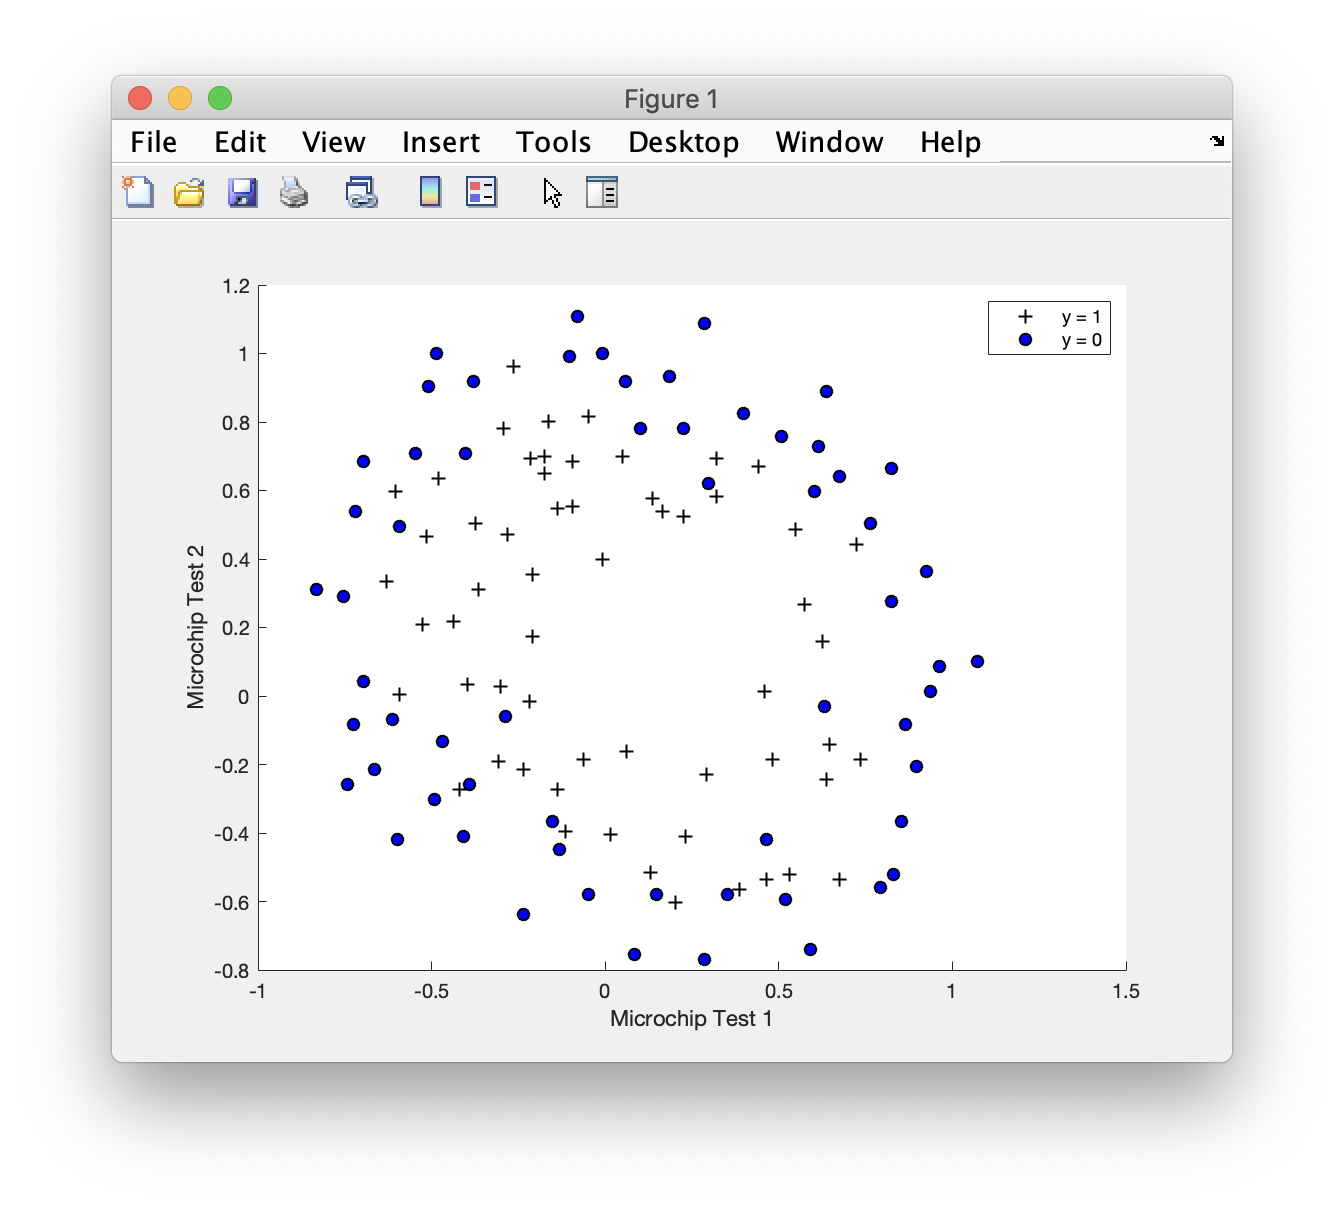Click the y-axis tick label -0.8
Image resolution: width=1344 pixels, height=1210 pixels.
pyautogui.click(x=232, y=971)
